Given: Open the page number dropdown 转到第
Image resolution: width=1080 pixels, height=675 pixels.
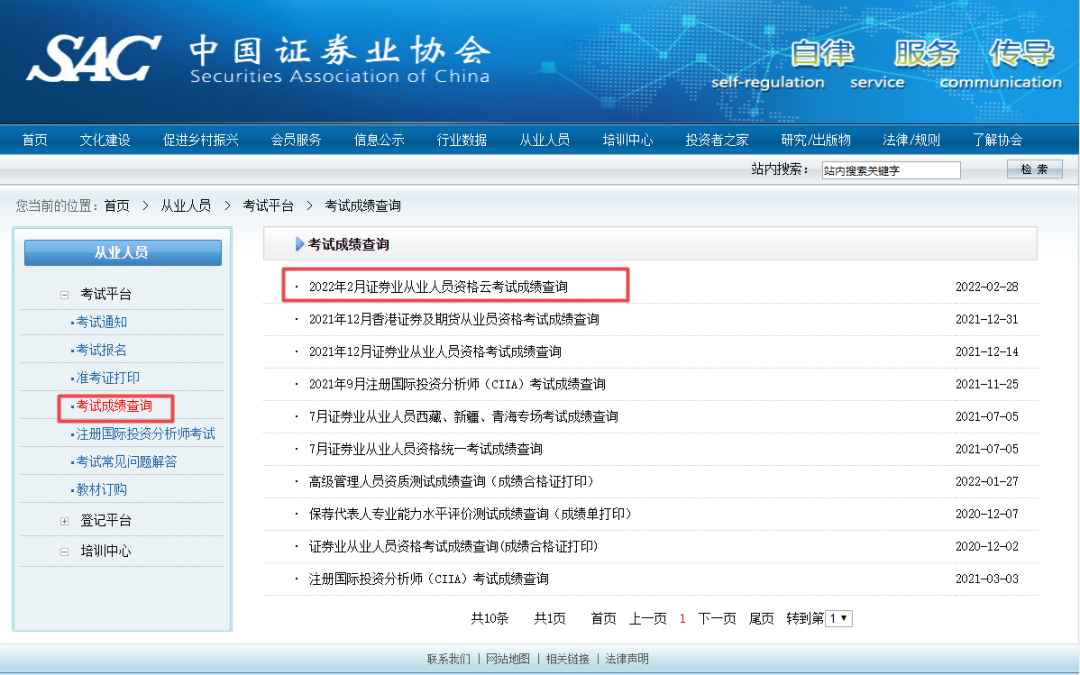Looking at the screenshot, I should click(840, 619).
